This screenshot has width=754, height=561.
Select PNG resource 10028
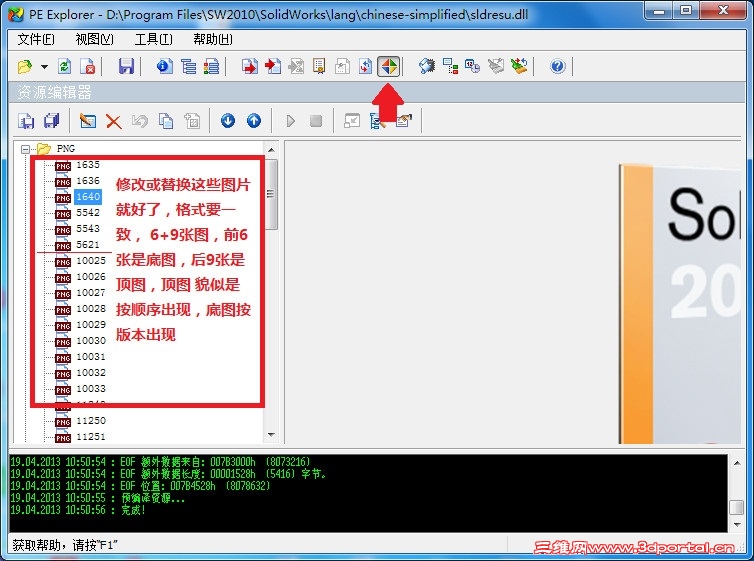pyautogui.click(x=91, y=309)
